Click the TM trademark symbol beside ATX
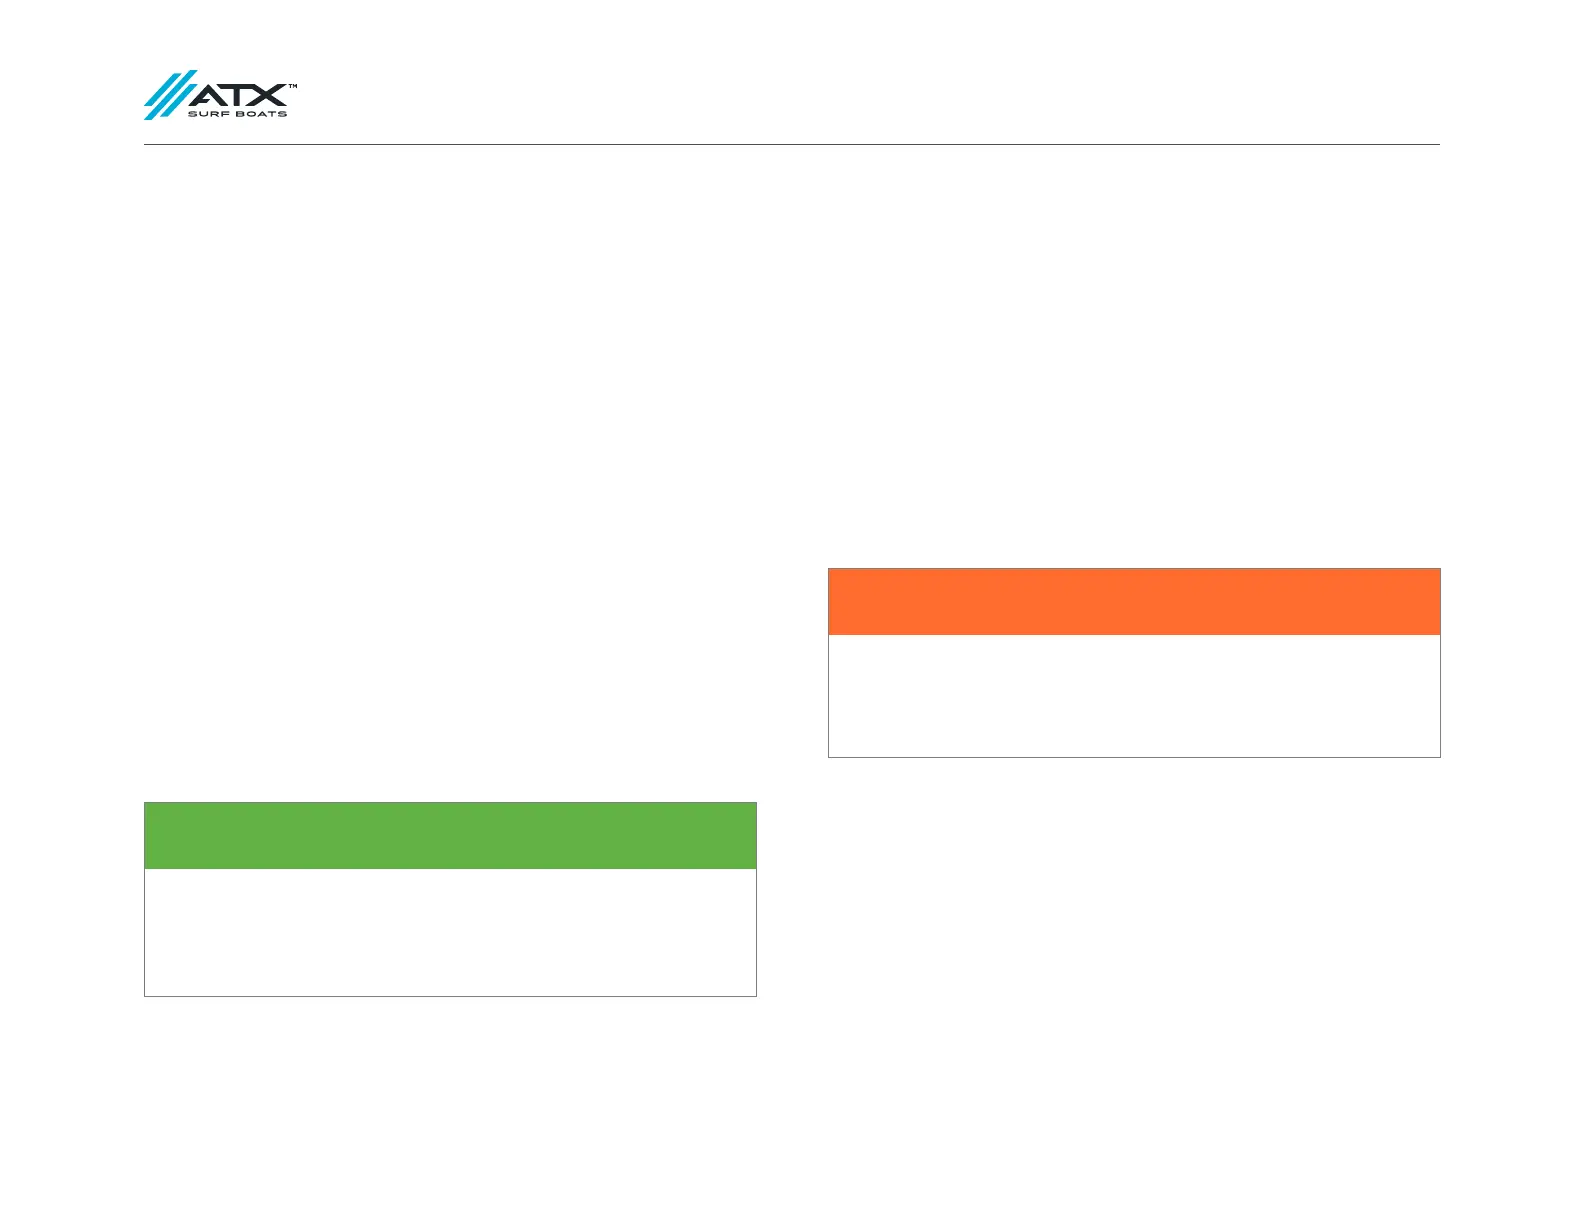Screen dimensions: 1584x1224 [293, 87]
